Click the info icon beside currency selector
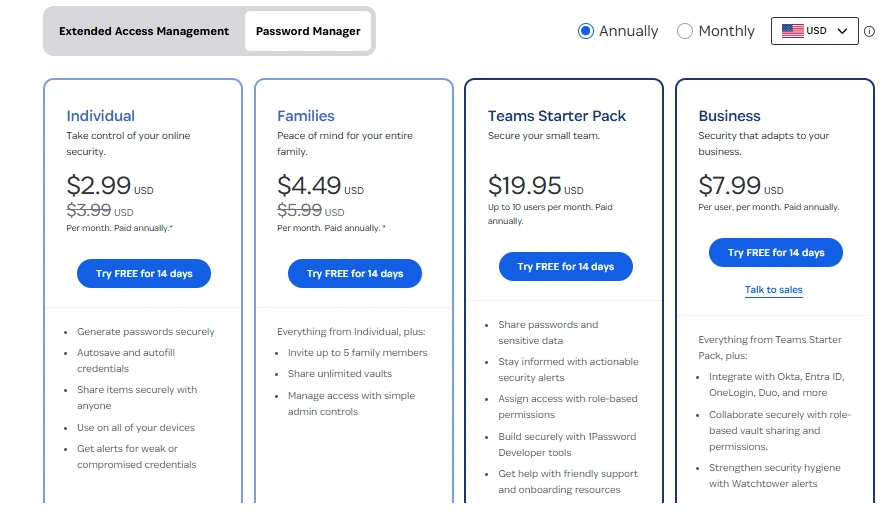Viewport: 894px width, 528px height. (869, 31)
